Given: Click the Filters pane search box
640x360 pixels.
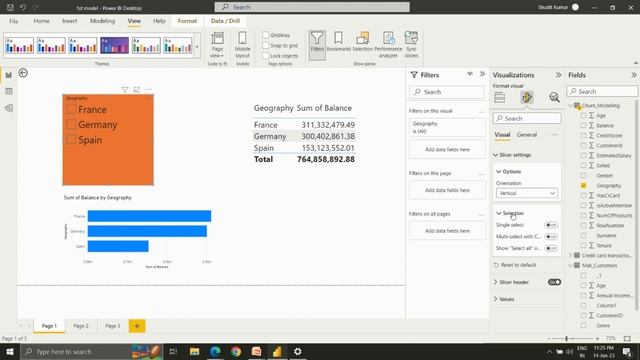Looking at the screenshot, I should [x=447, y=92].
